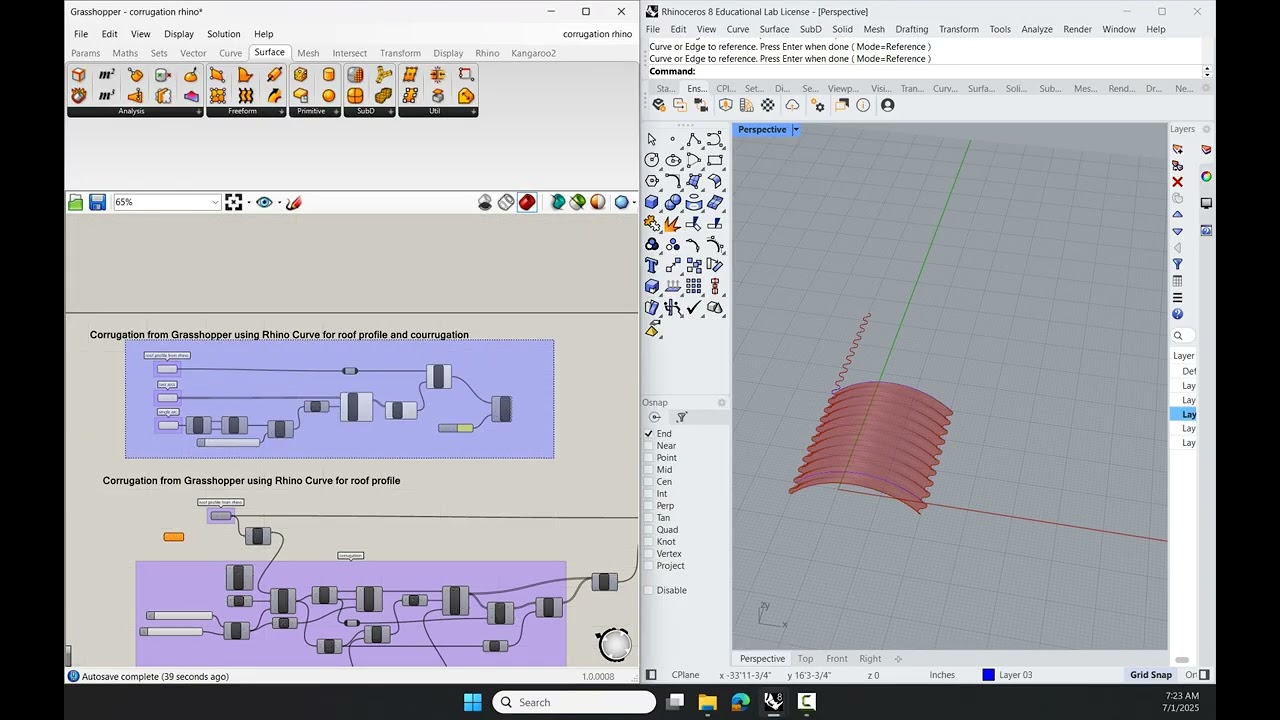This screenshot has width=1280, height=720.
Task: Click the blue Layer 03 color swatch
Action: point(988,675)
